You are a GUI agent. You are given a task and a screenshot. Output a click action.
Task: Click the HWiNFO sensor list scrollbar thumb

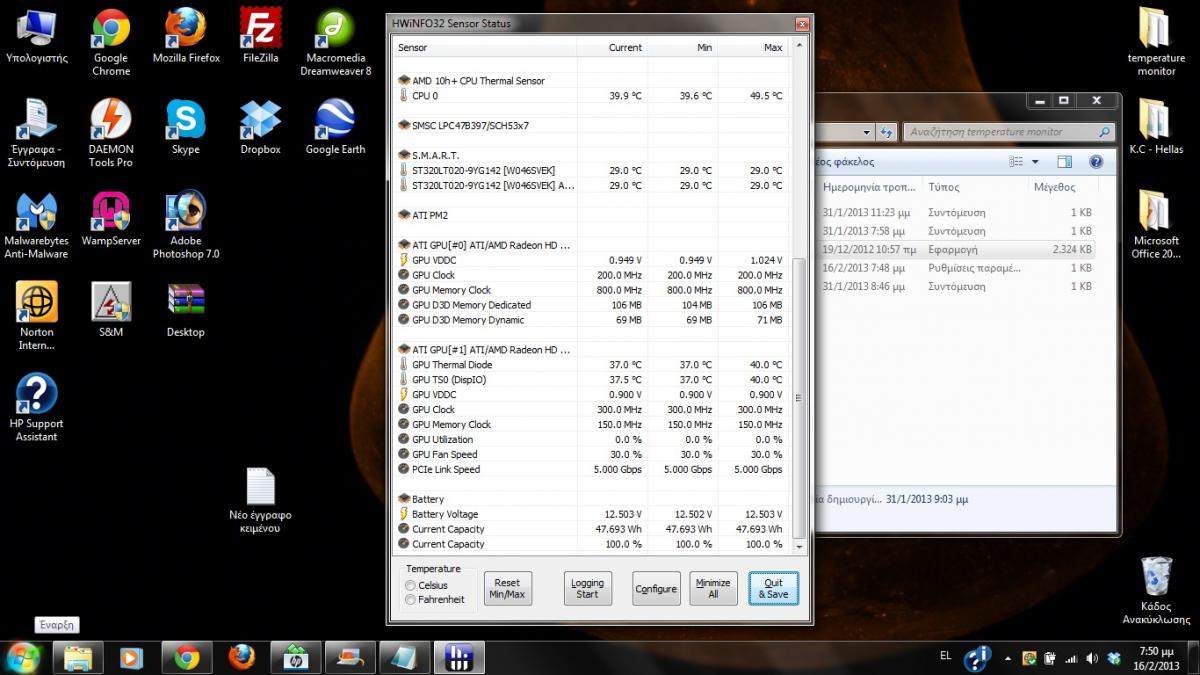click(x=798, y=397)
